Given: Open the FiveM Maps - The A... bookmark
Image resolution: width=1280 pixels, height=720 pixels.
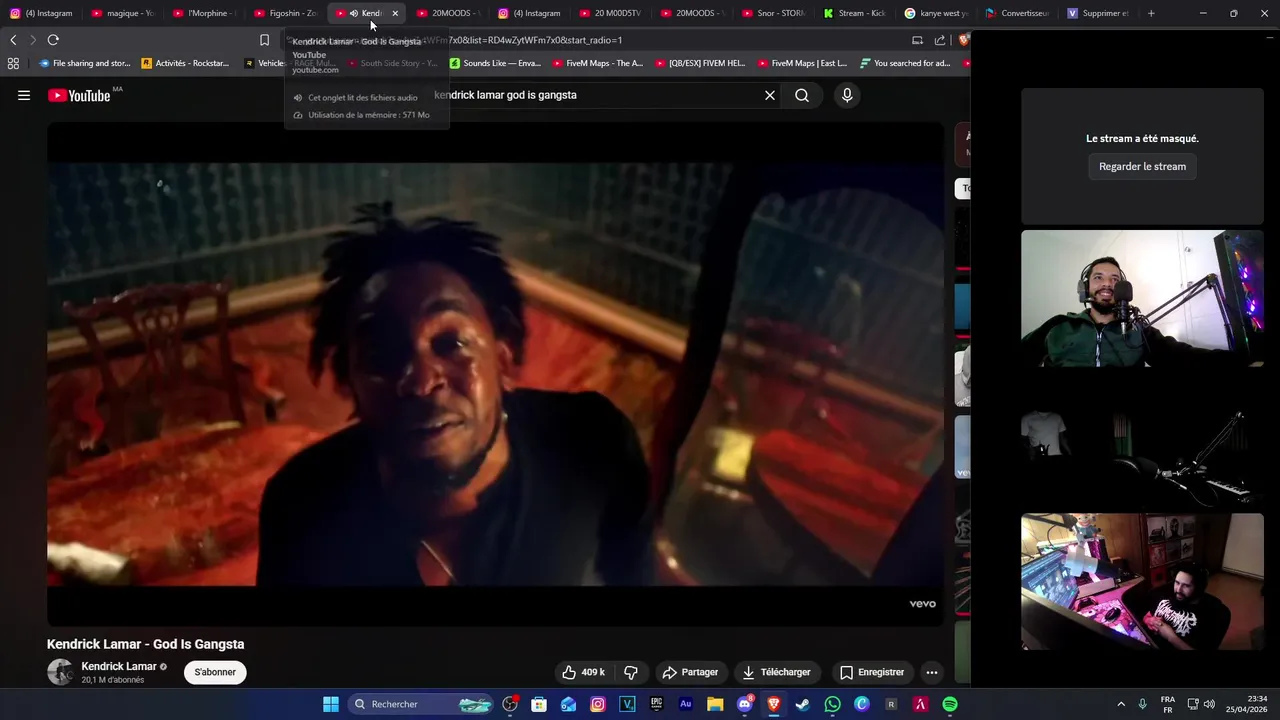Looking at the screenshot, I should tap(598, 63).
